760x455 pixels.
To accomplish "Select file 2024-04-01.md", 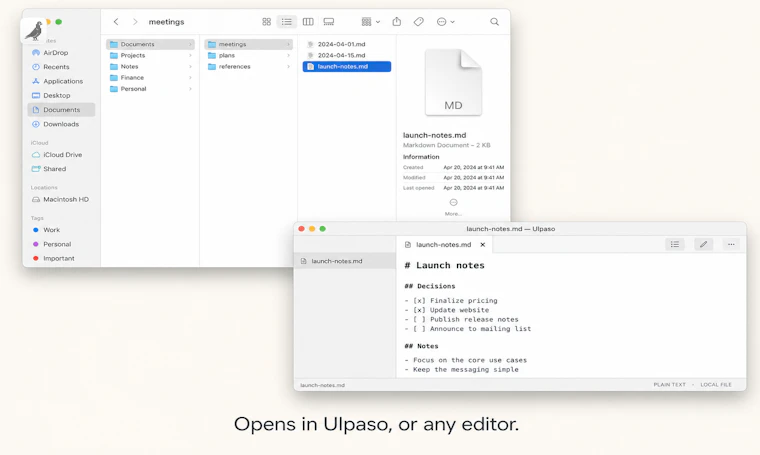I will [347, 44].
